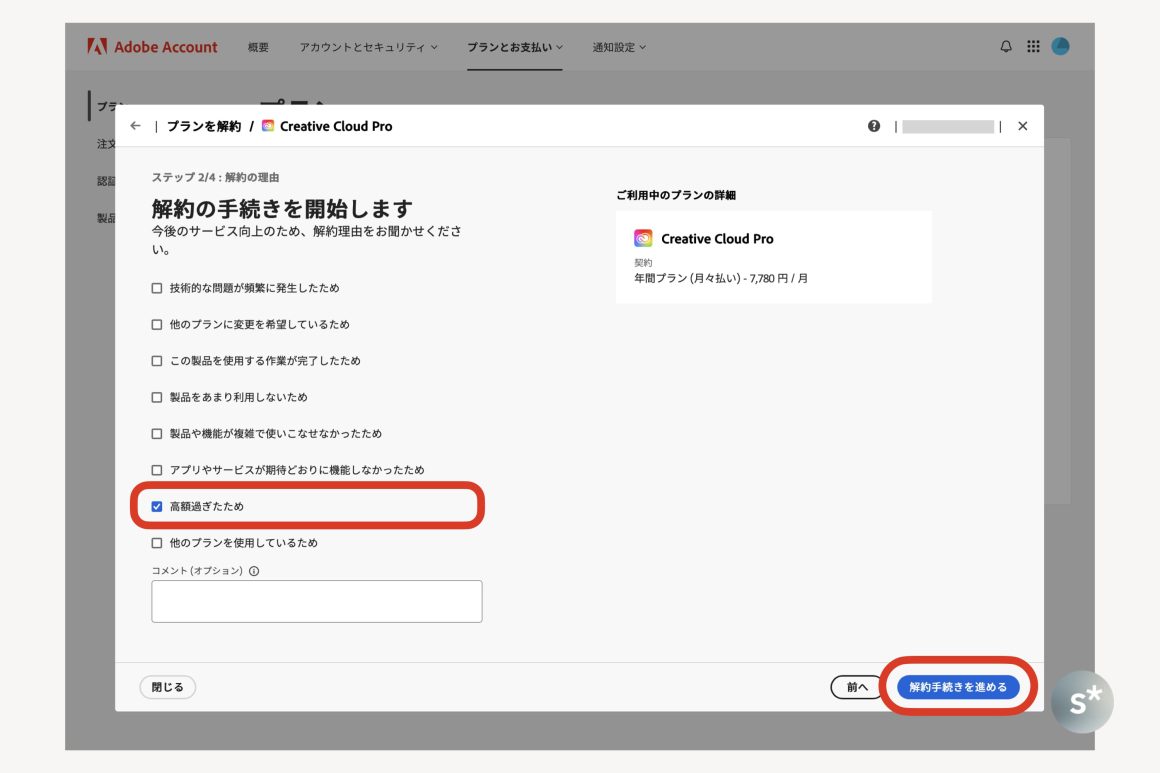Click the floating S* badge icon

(1082, 702)
